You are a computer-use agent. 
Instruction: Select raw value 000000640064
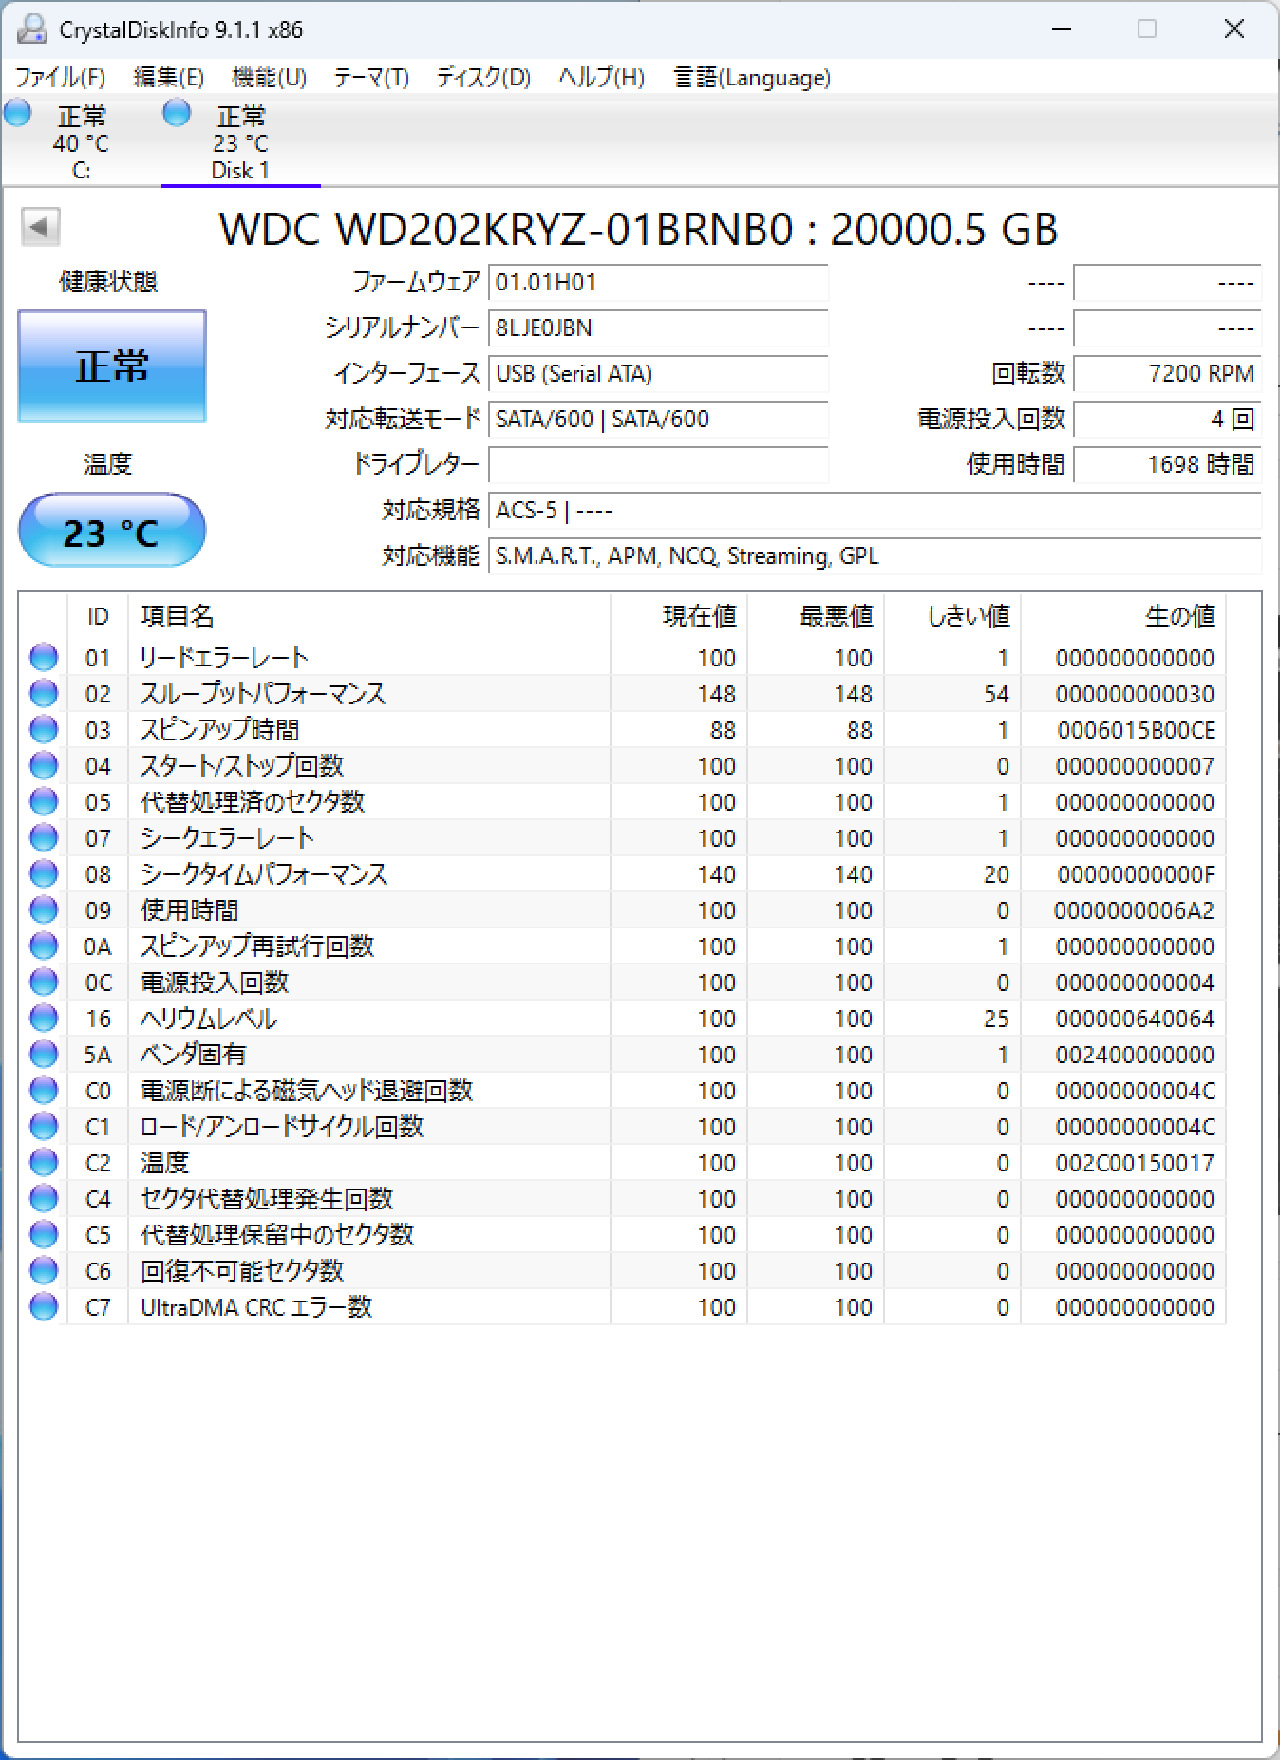(1135, 1018)
